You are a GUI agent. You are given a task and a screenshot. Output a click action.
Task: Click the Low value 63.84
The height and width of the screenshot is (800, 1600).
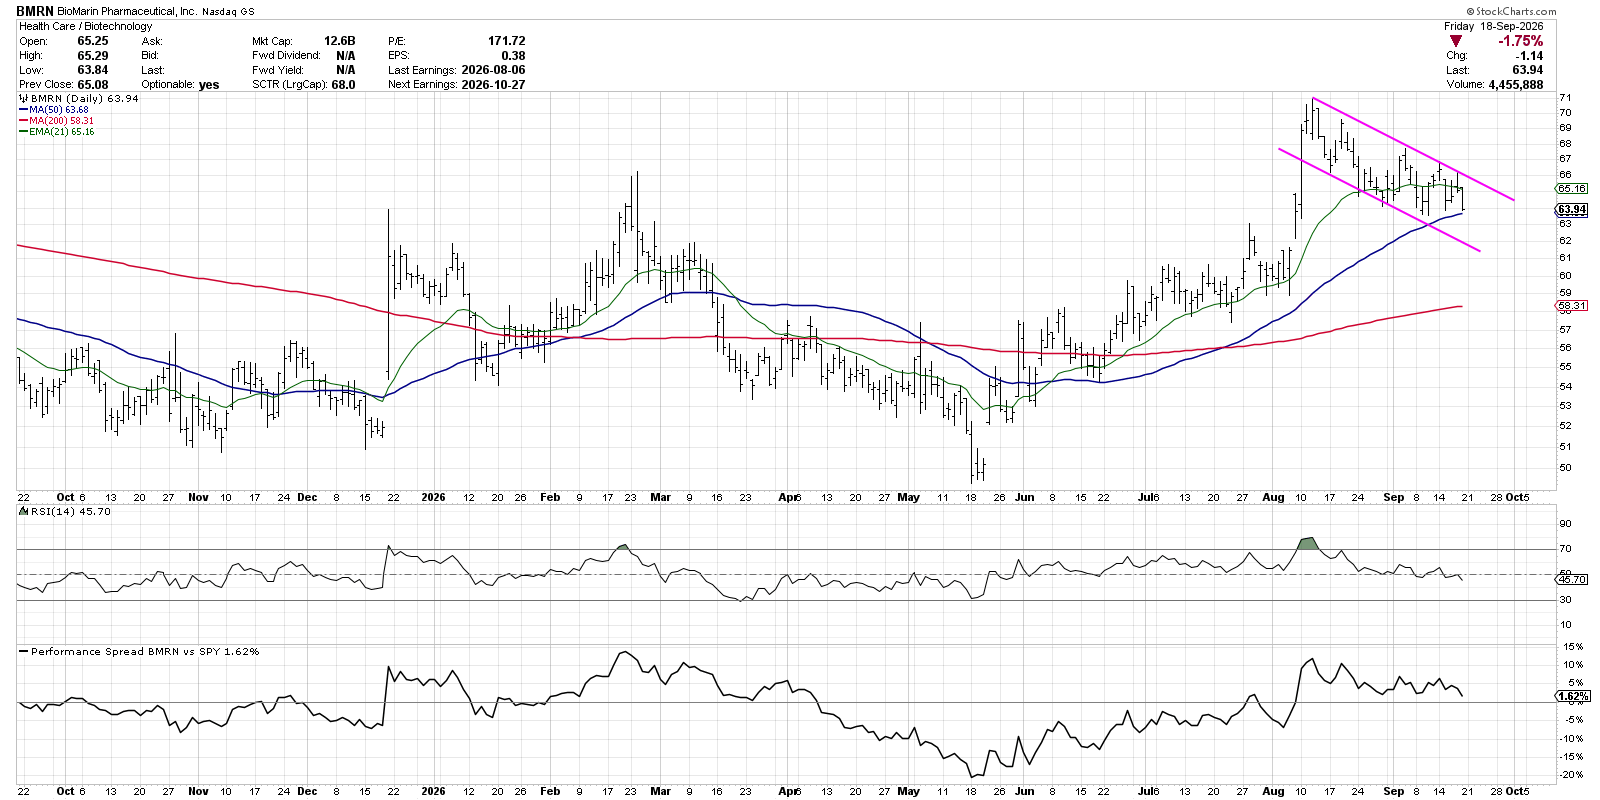(x=93, y=70)
